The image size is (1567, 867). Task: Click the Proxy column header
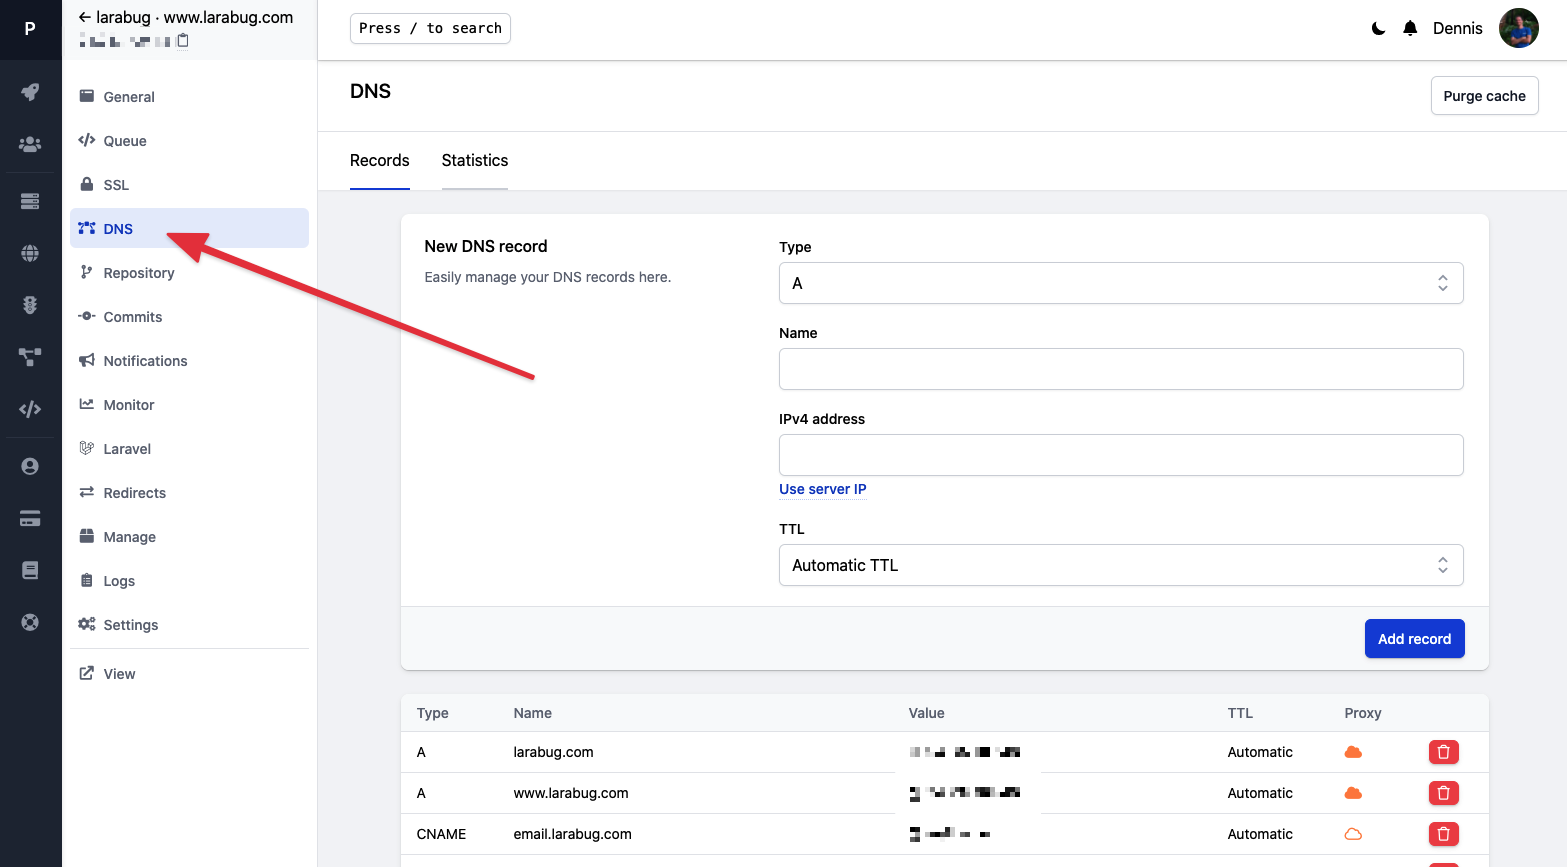[x=1363, y=713]
